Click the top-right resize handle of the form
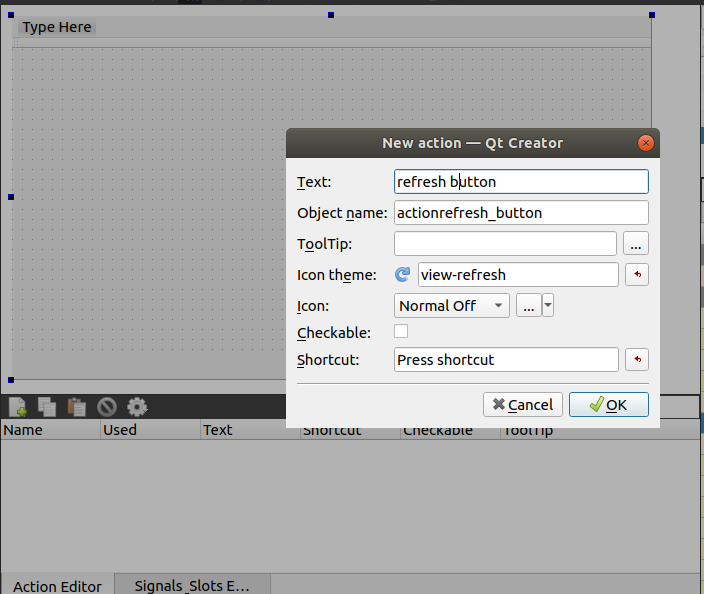704x594 pixels. pyautogui.click(x=652, y=15)
